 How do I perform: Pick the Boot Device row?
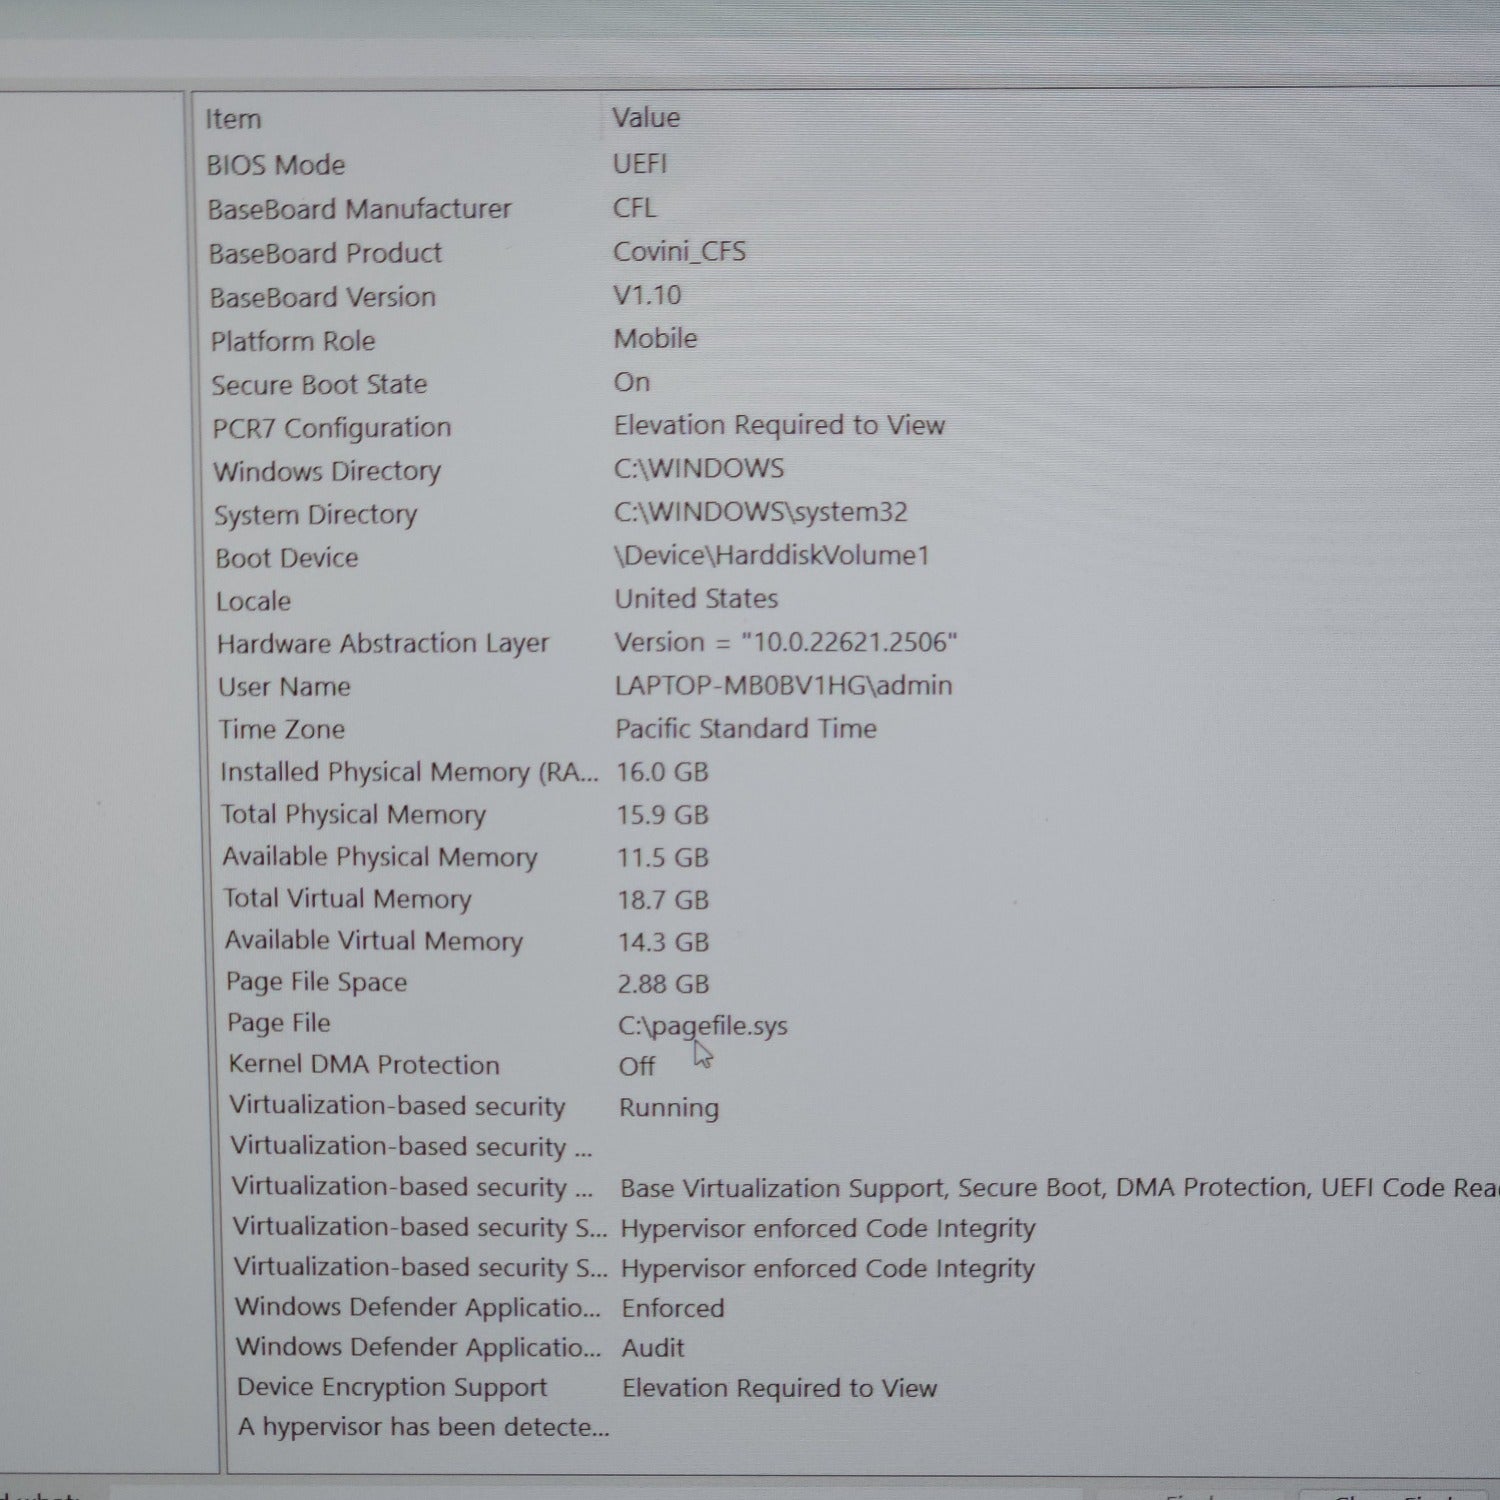click(287, 558)
